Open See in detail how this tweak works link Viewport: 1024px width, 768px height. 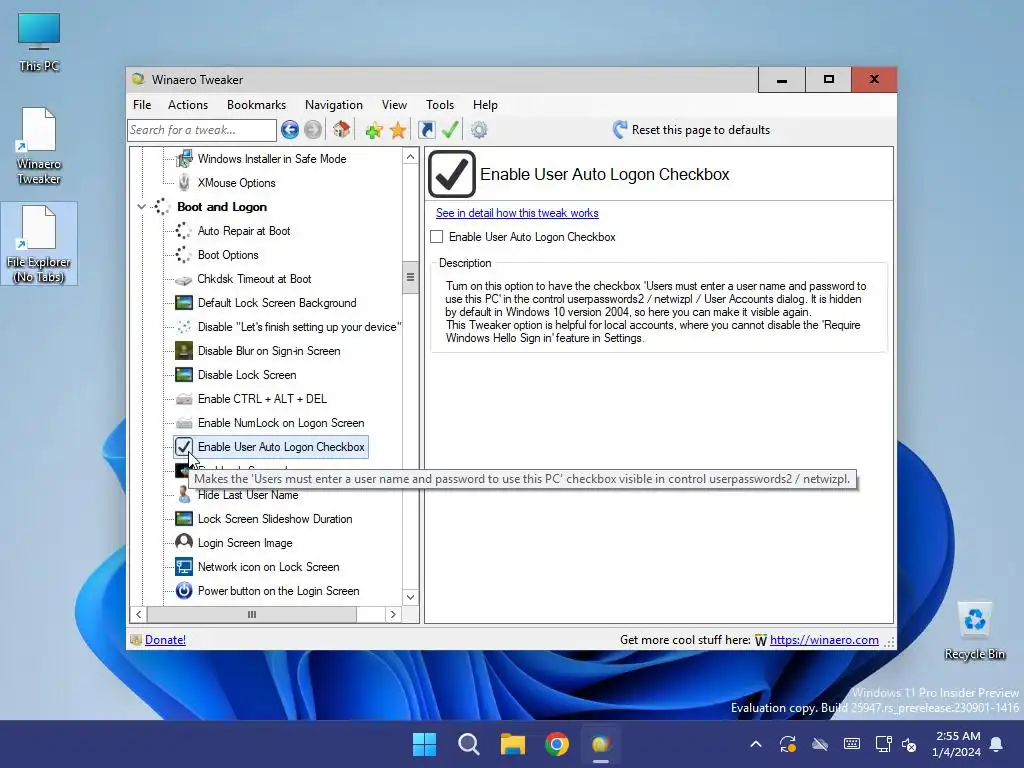(x=517, y=213)
